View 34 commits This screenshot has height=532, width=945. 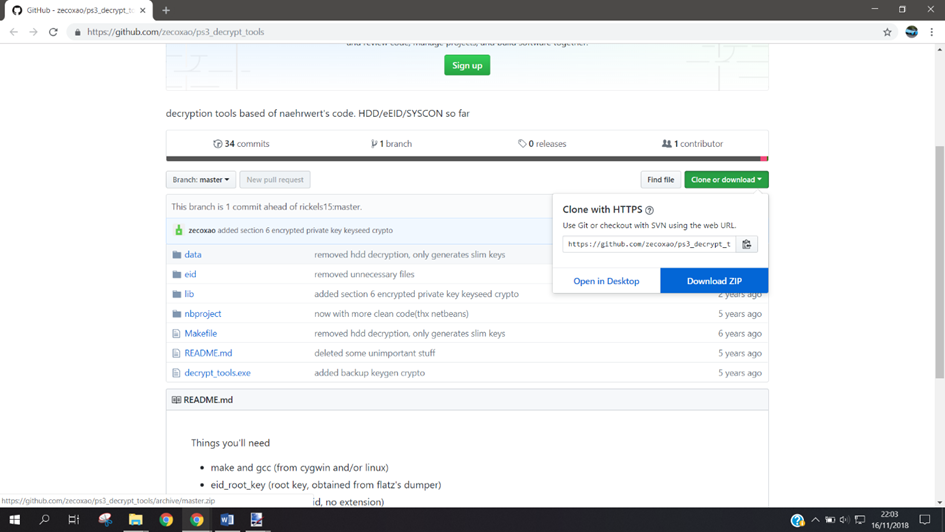pos(241,143)
